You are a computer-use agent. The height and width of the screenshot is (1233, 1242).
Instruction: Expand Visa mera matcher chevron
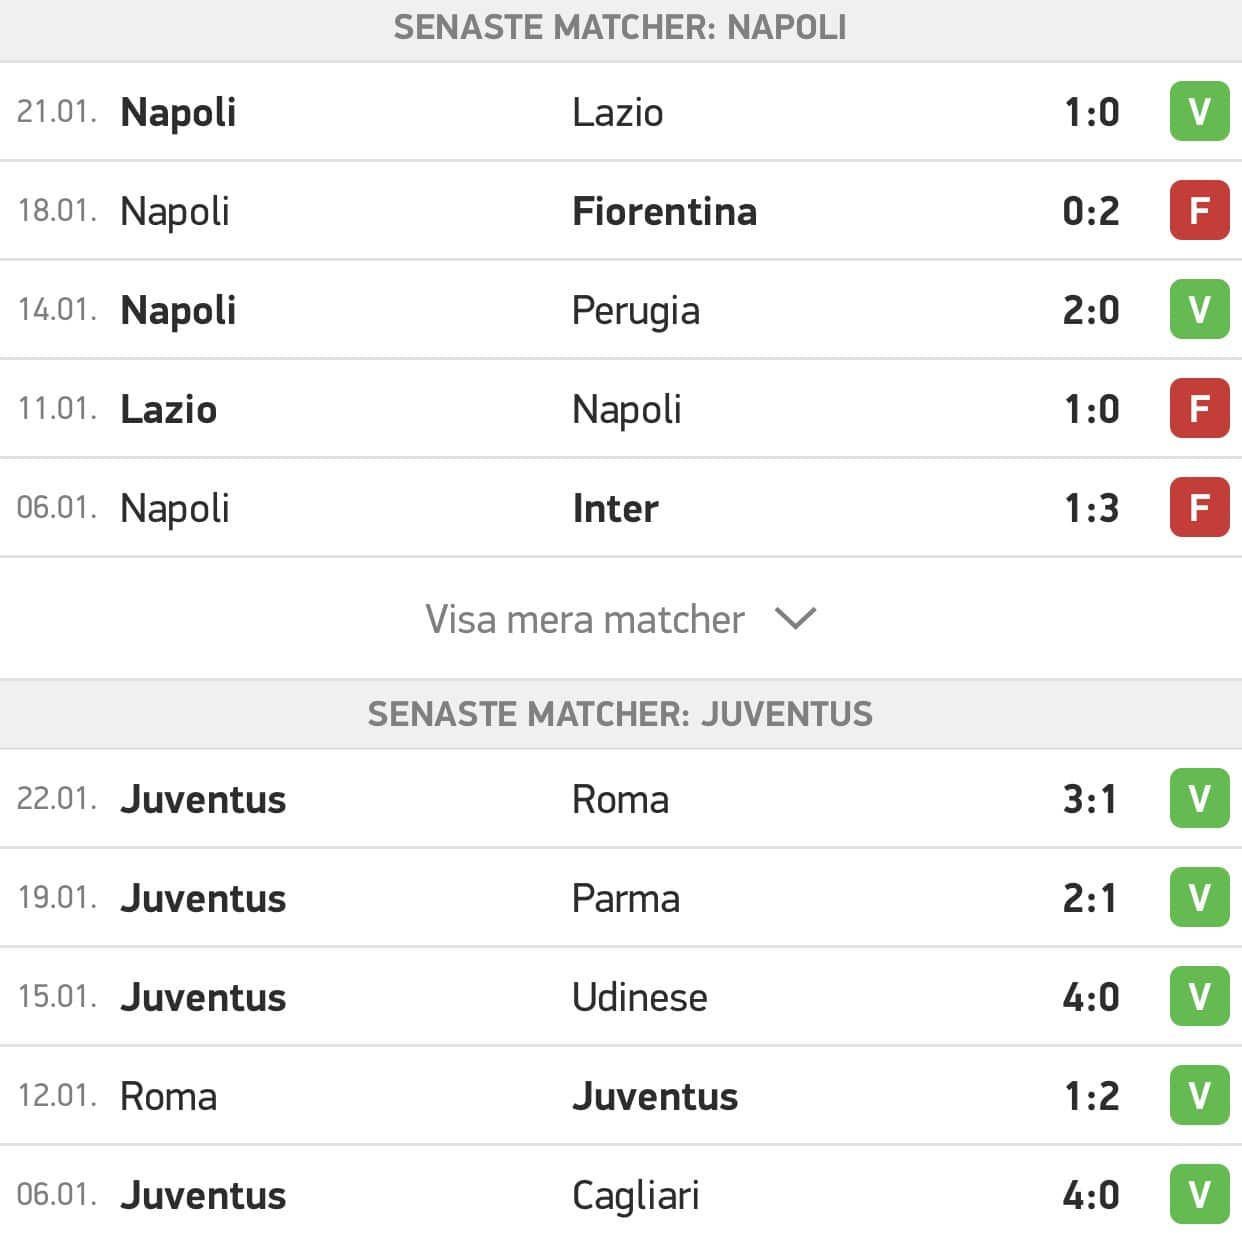(x=796, y=619)
